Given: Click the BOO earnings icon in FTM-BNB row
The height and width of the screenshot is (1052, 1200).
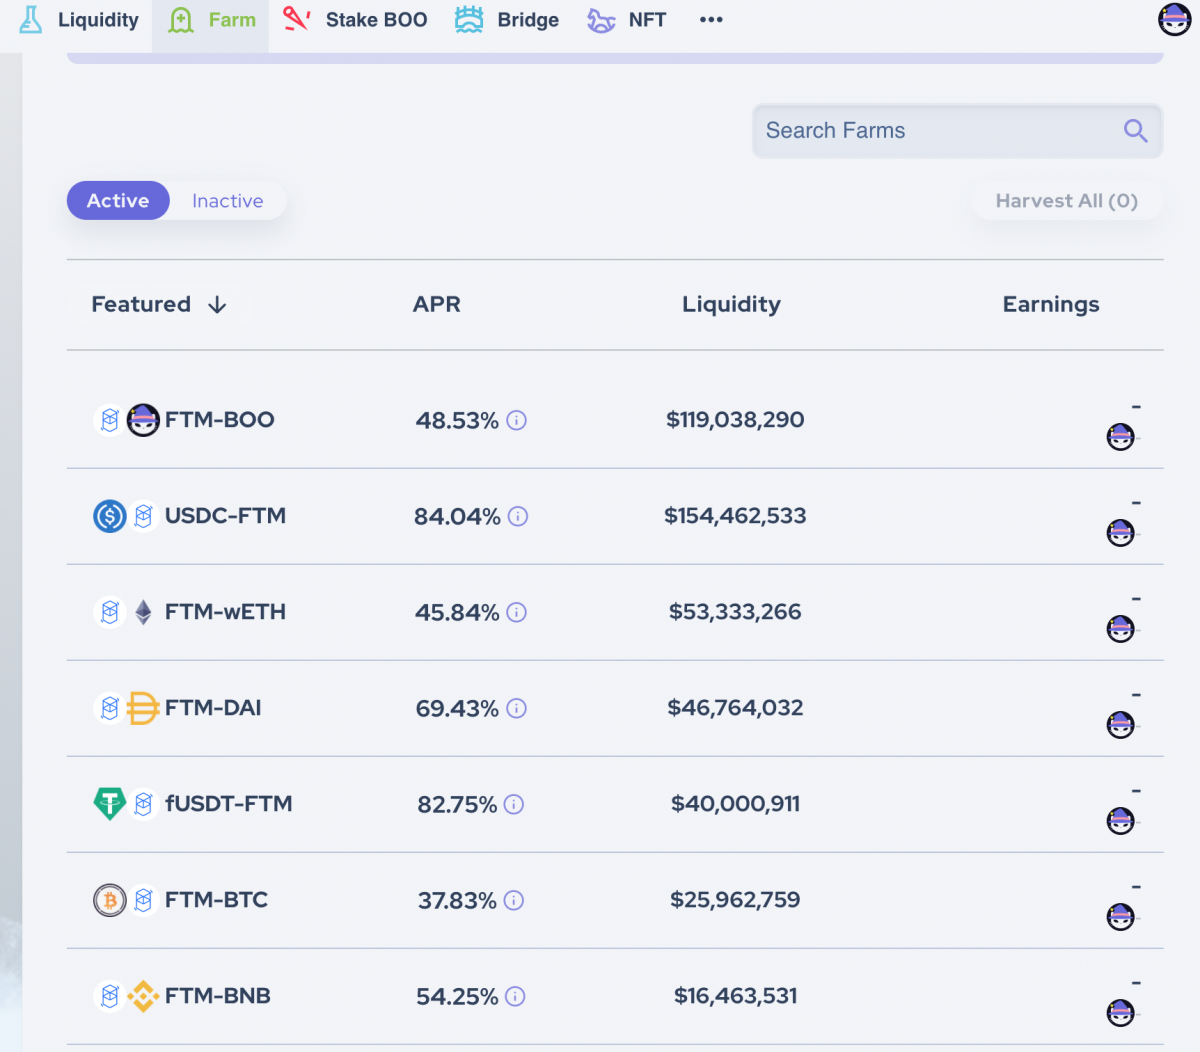Looking at the screenshot, I should pyautogui.click(x=1121, y=1013).
